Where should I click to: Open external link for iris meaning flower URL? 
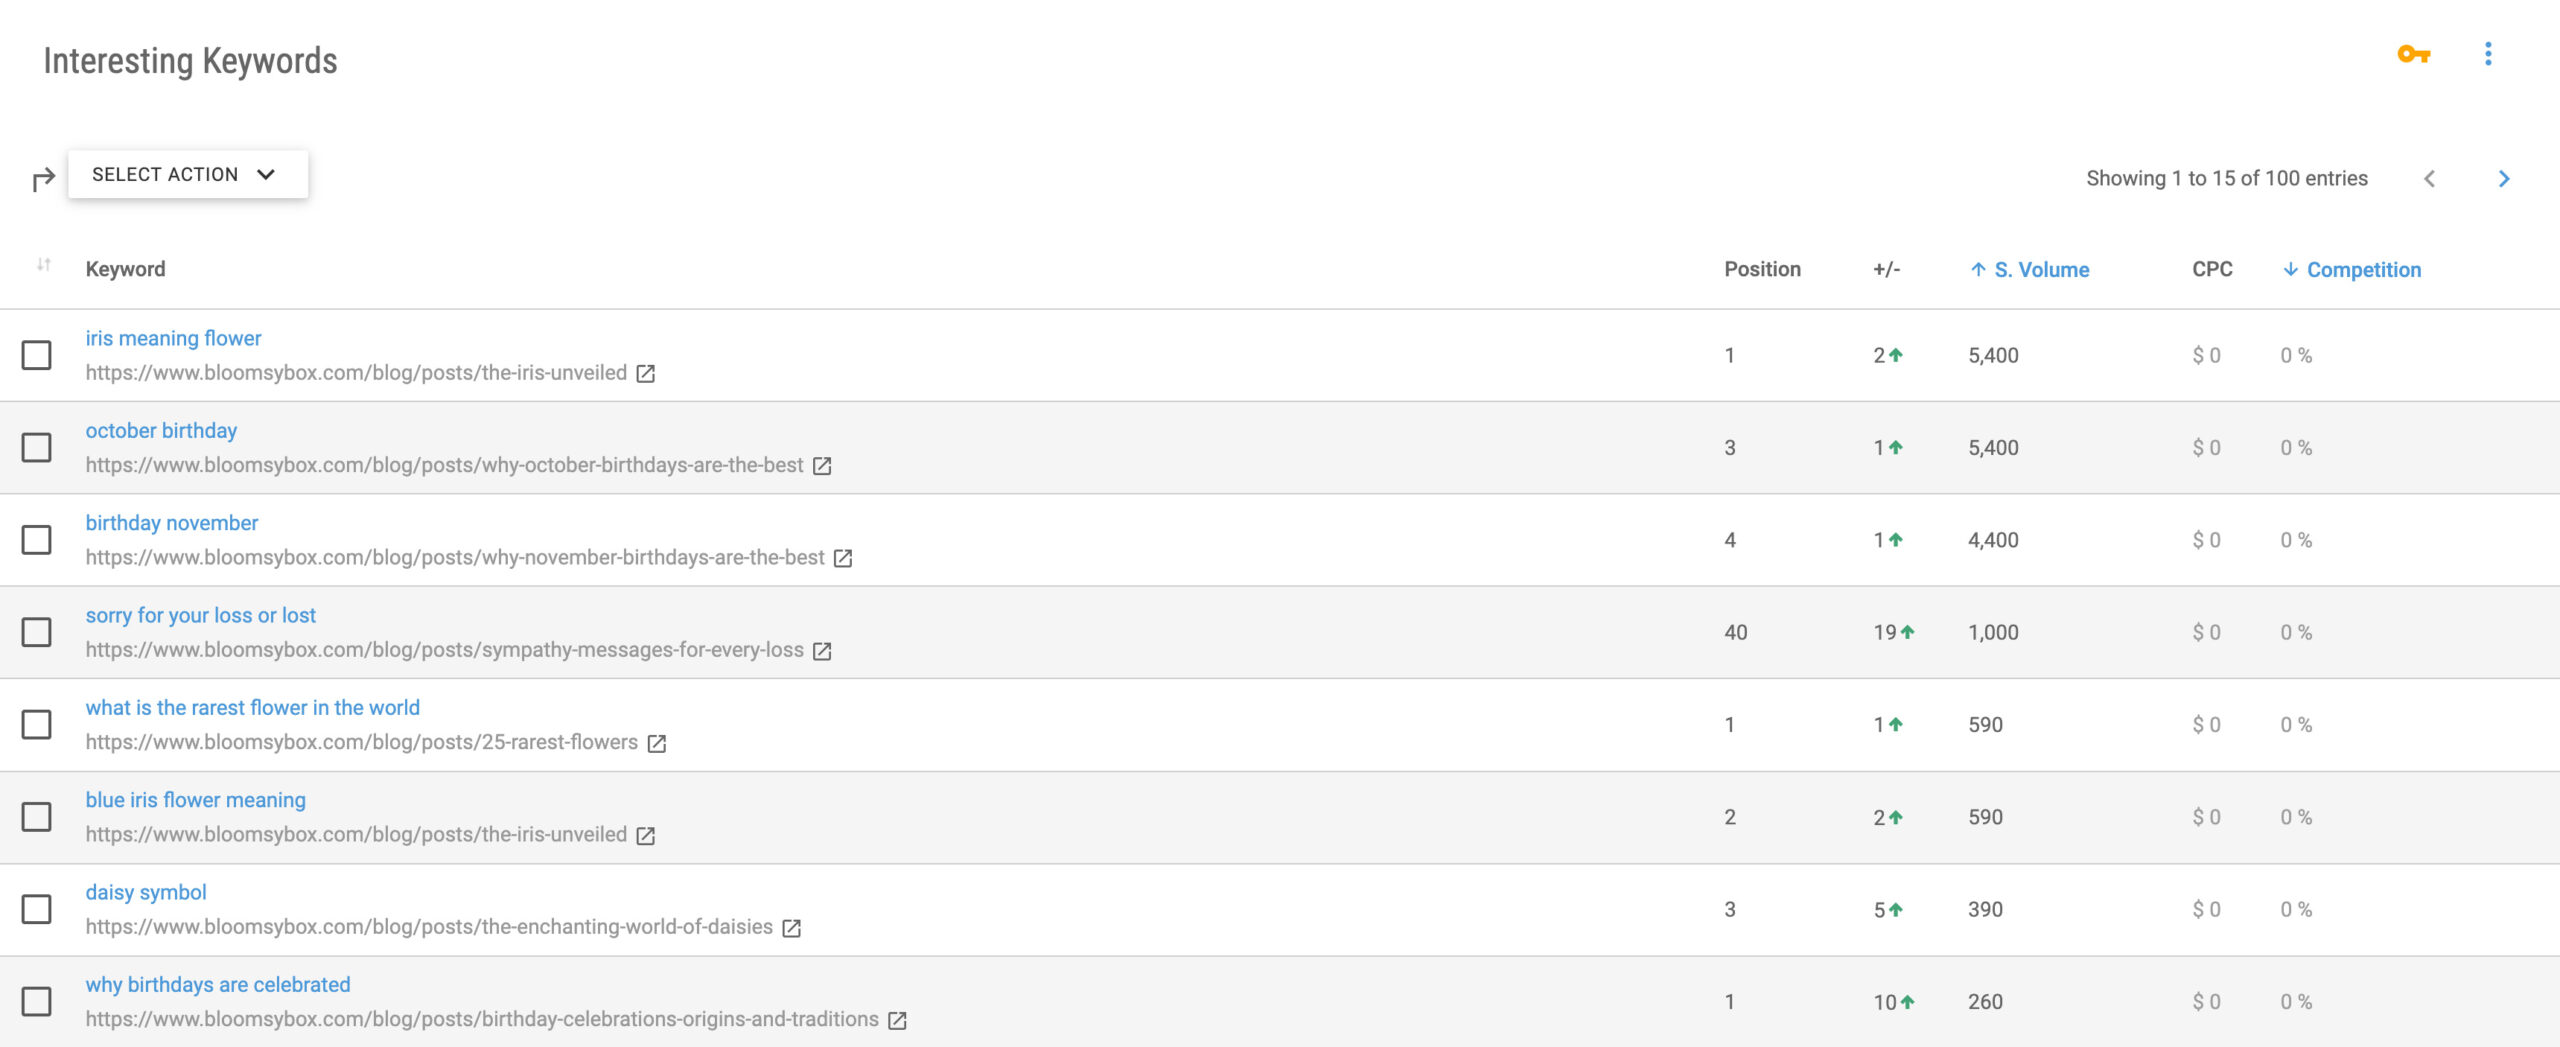coord(646,374)
